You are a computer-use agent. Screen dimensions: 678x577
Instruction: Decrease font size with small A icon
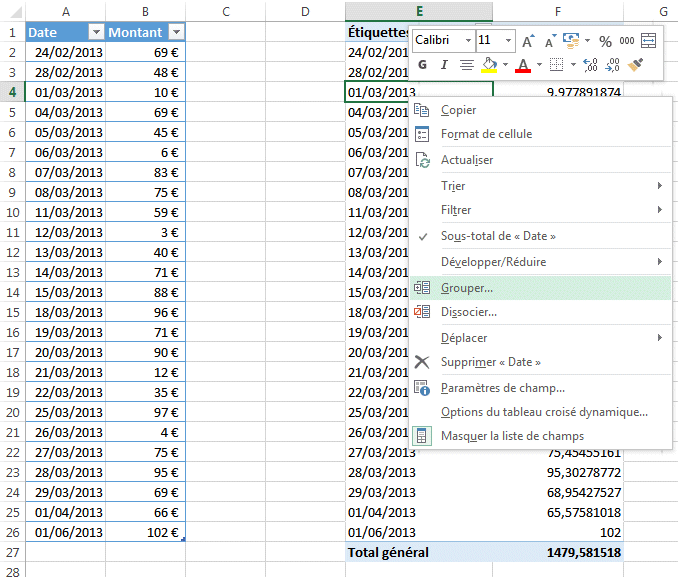click(550, 41)
